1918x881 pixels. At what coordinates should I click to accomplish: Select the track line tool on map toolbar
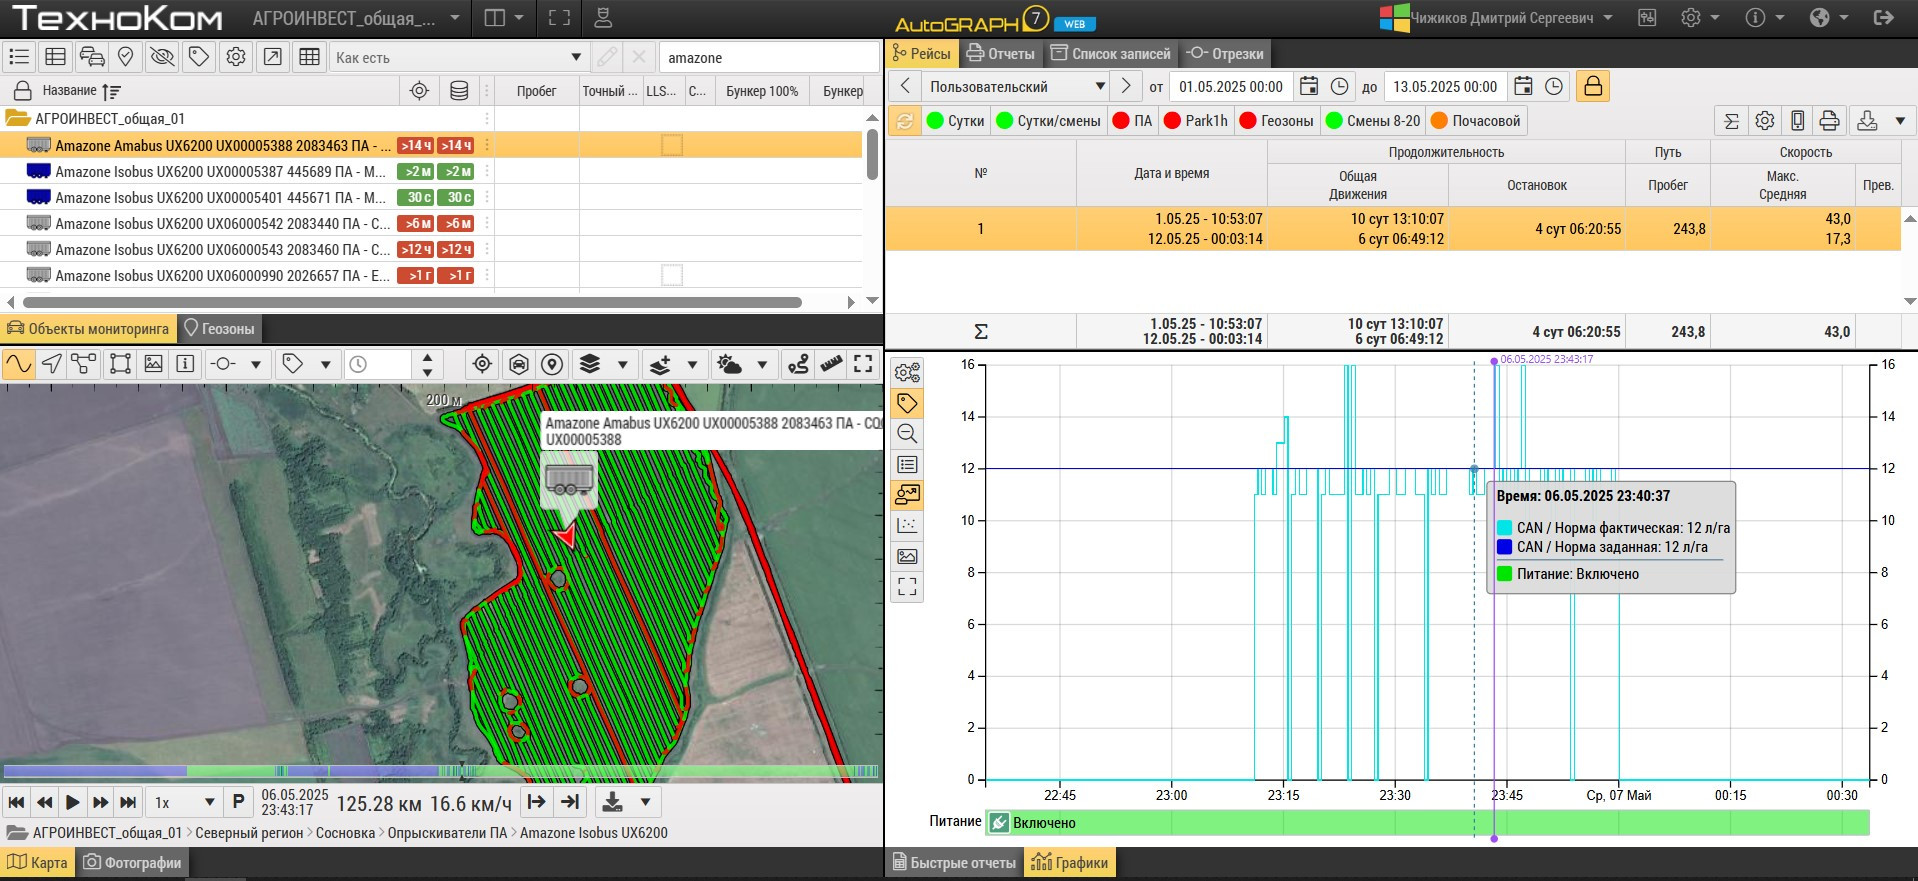pyautogui.click(x=18, y=364)
